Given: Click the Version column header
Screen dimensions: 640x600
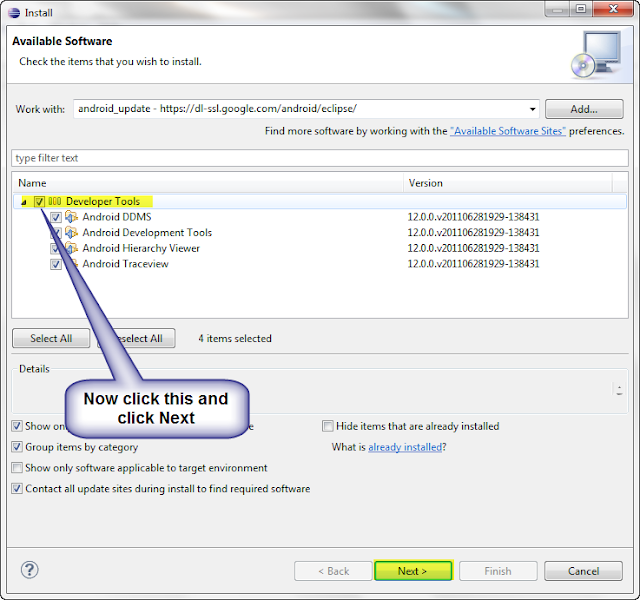Looking at the screenshot, I should 508,183.
